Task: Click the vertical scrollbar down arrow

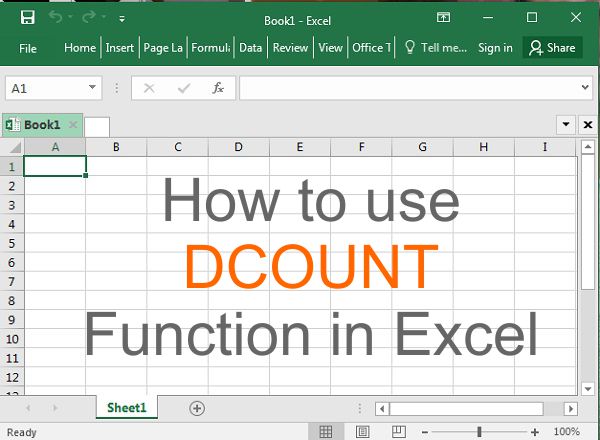Action: click(588, 389)
